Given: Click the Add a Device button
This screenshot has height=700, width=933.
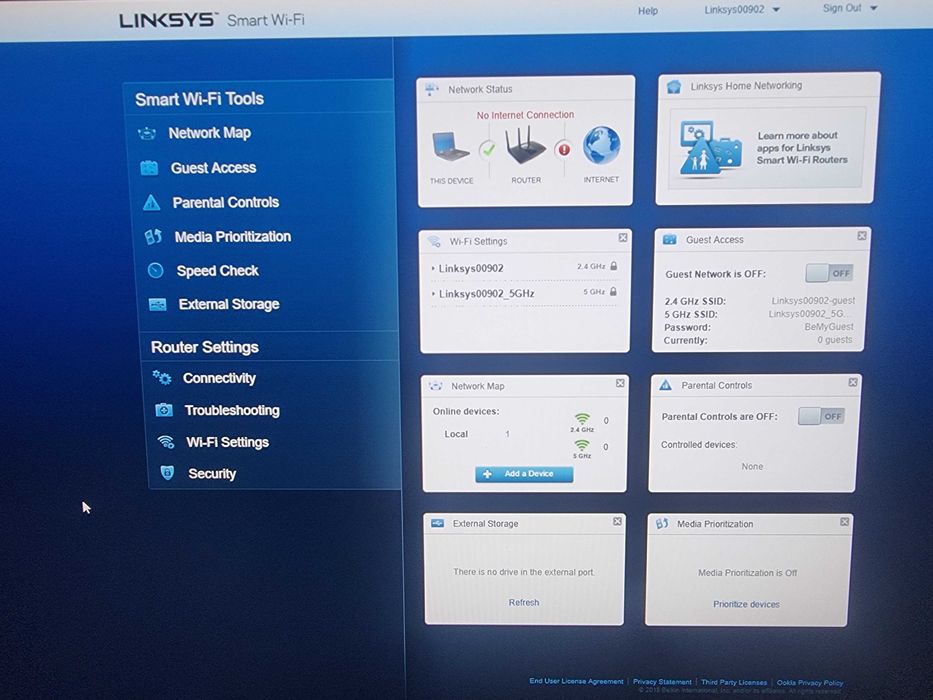Looking at the screenshot, I should pos(524,474).
